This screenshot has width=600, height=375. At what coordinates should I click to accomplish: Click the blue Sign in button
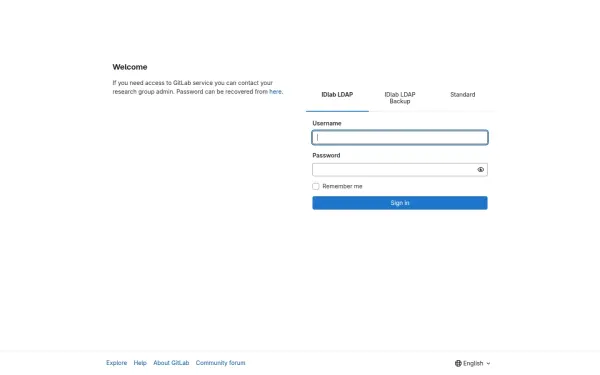[x=400, y=203]
